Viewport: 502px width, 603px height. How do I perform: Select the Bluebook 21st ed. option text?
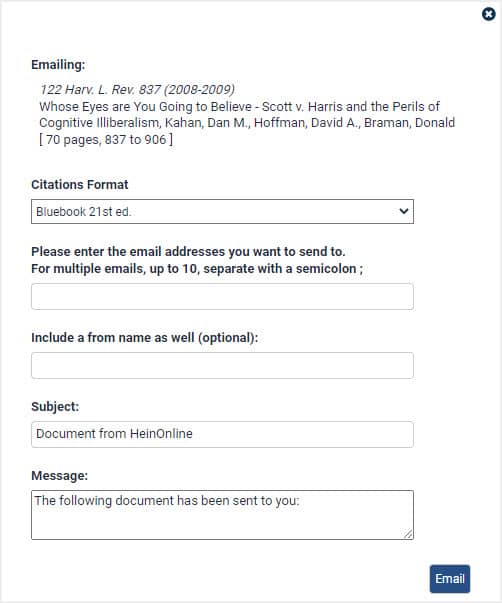pyautogui.click(x=83, y=212)
